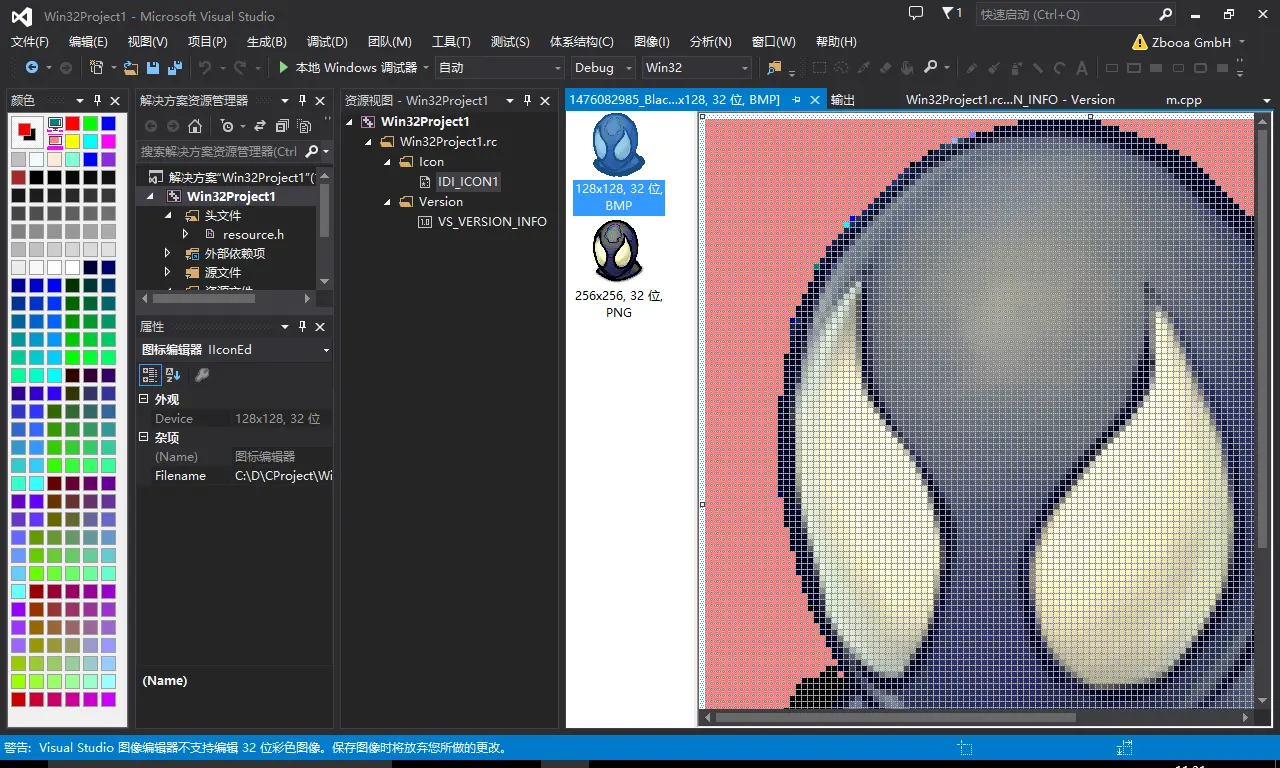Click the Open File folder icon
Image resolution: width=1280 pixels, height=768 pixels.
coord(130,68)
